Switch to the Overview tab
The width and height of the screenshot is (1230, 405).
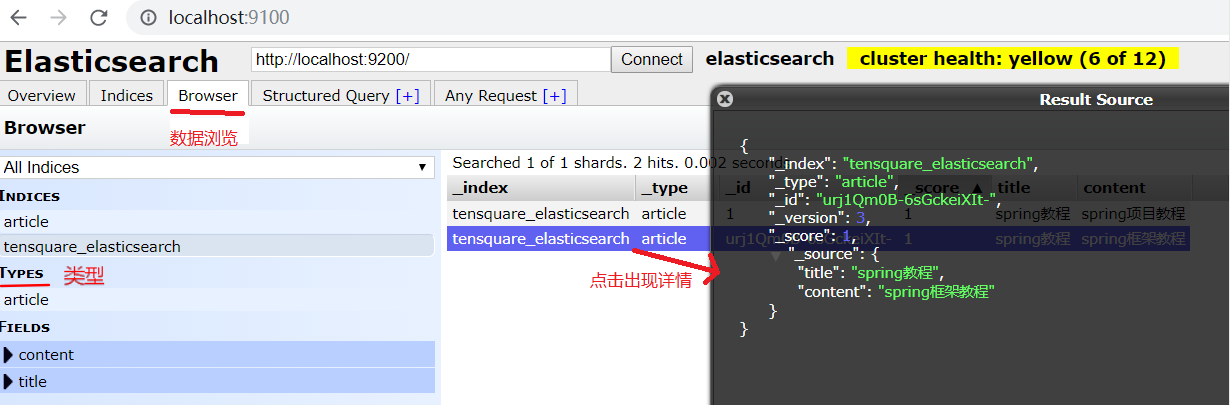click(42, 95)
